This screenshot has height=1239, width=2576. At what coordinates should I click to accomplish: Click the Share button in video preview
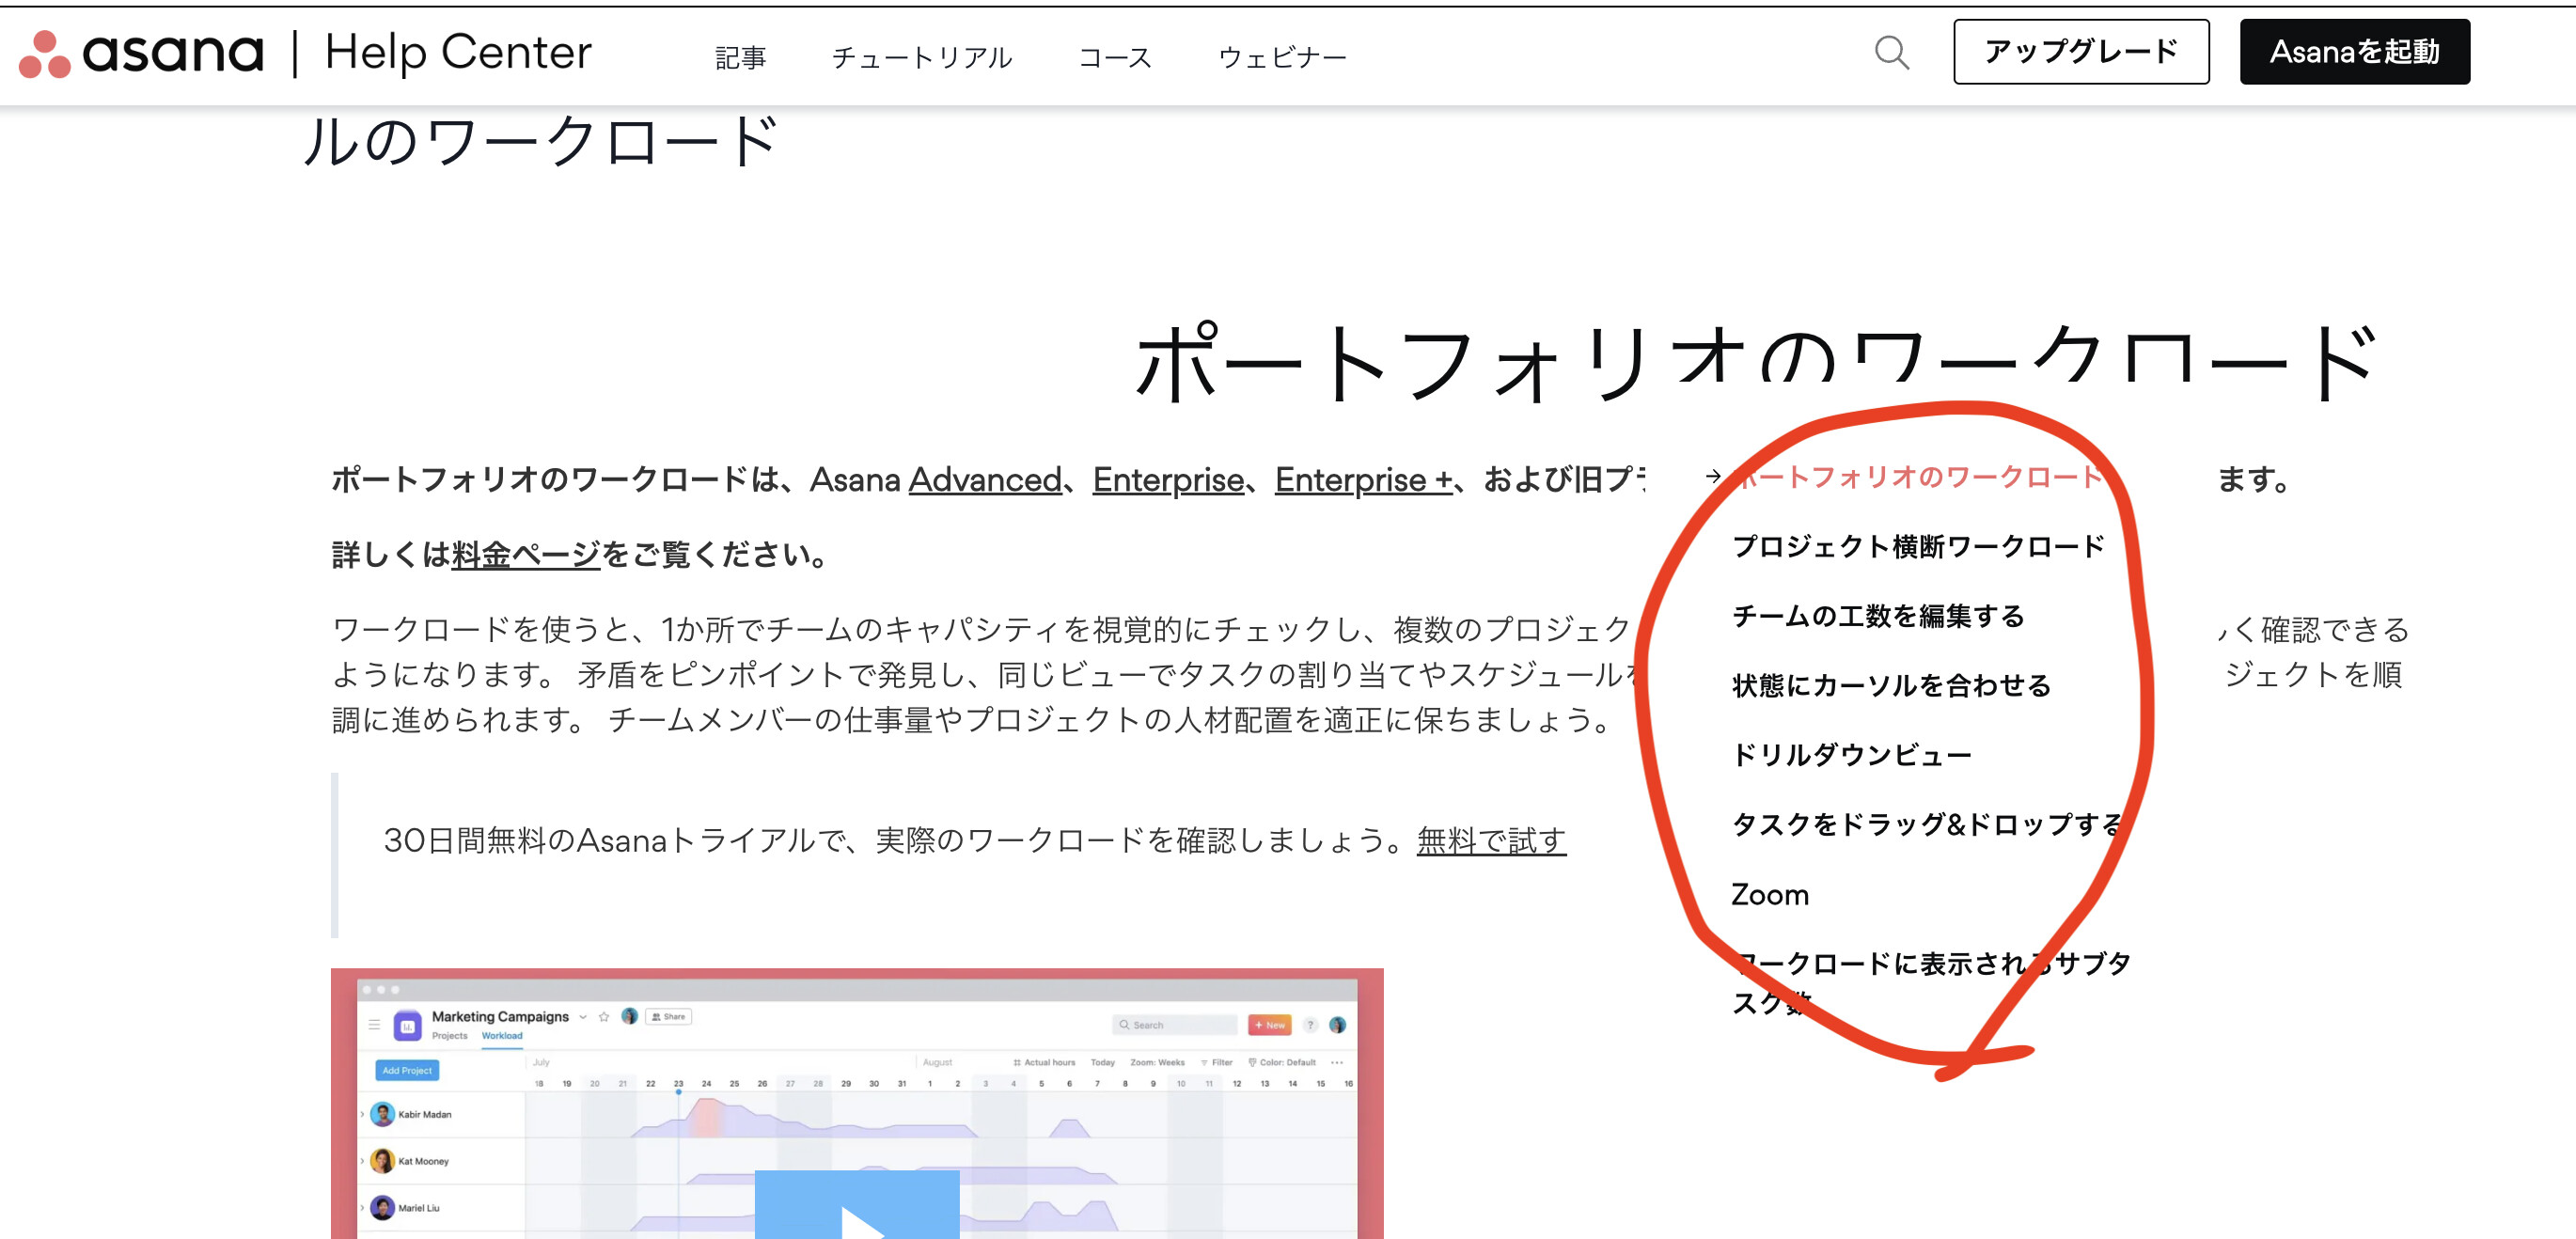pyautogui.click(x=669, y=1016)
